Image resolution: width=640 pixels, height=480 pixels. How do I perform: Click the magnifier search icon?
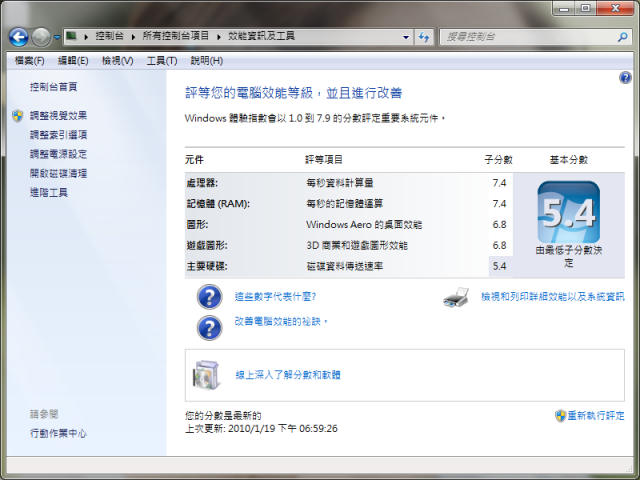coord(622,37)
